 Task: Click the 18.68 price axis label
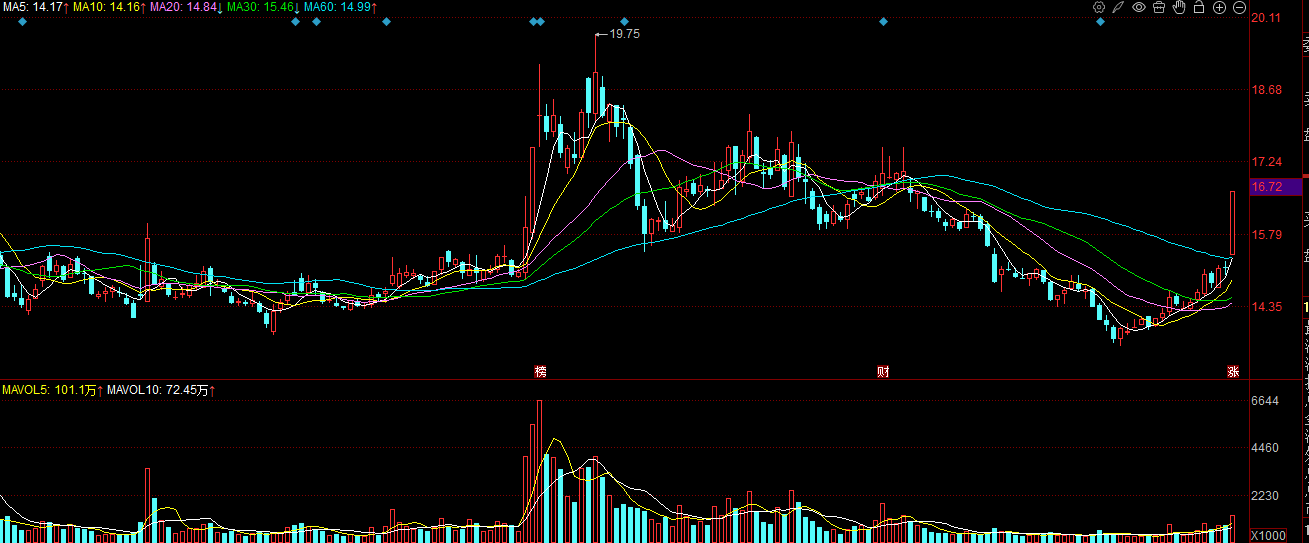click(x=1267, y=90)
